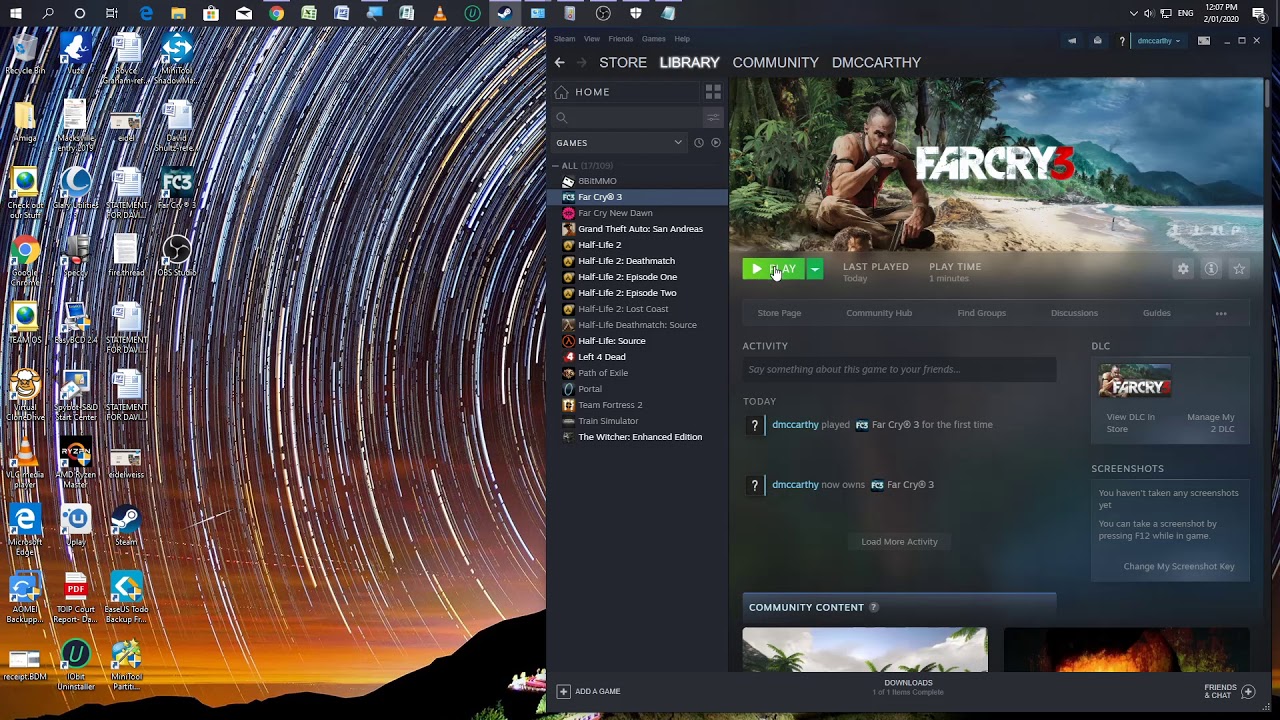Open the Steam menu in the menu bar

click(x=565, y=39)
